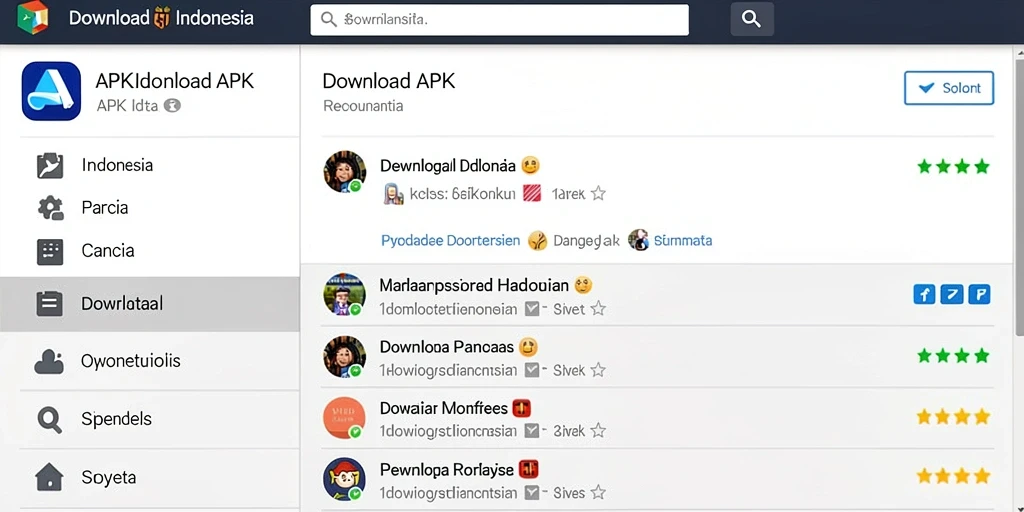The height and width of the screenshot is (512, 1024).
Task: Click the cloud icon beside Oyonetuiolis
Action: [x=49, y=362]
